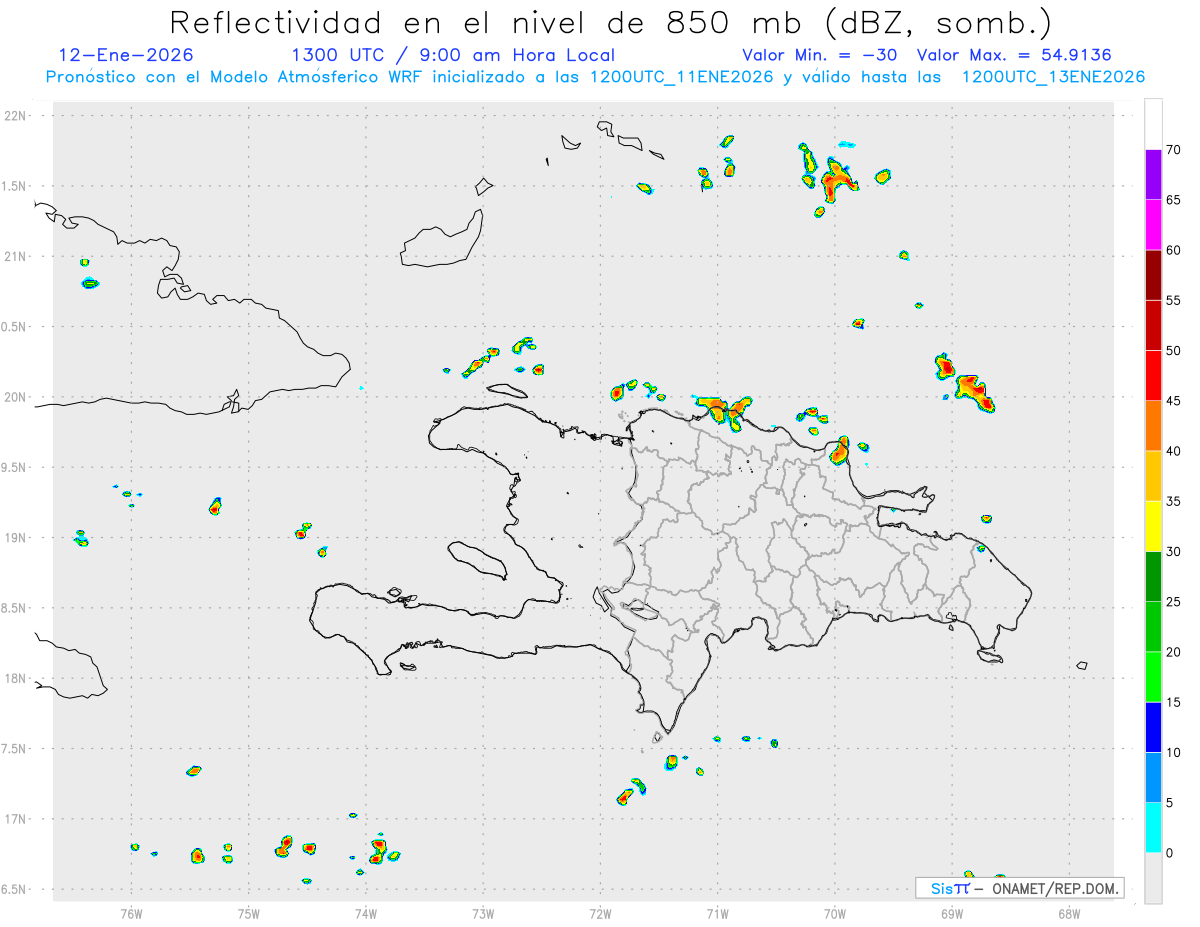Click the colorbar label "65"
This screenshot has height=927, width=1200.
[1174, 200]
